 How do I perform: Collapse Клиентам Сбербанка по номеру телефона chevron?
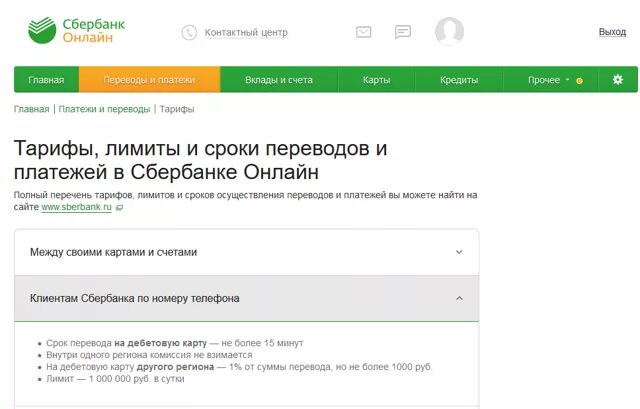459,298
